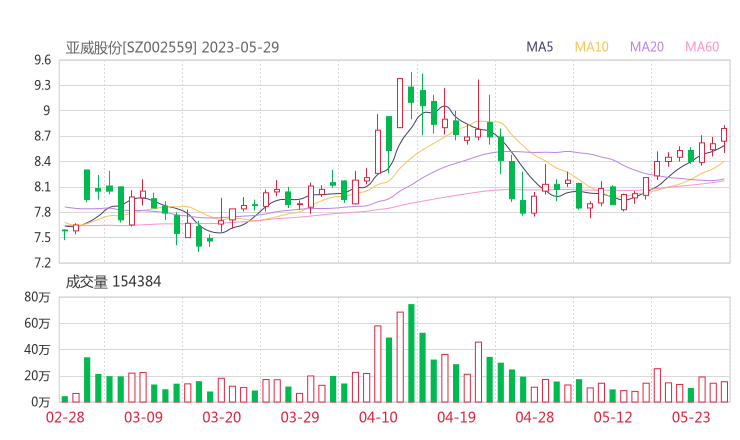Click the 04-10 date label

[x=378, y=417]
